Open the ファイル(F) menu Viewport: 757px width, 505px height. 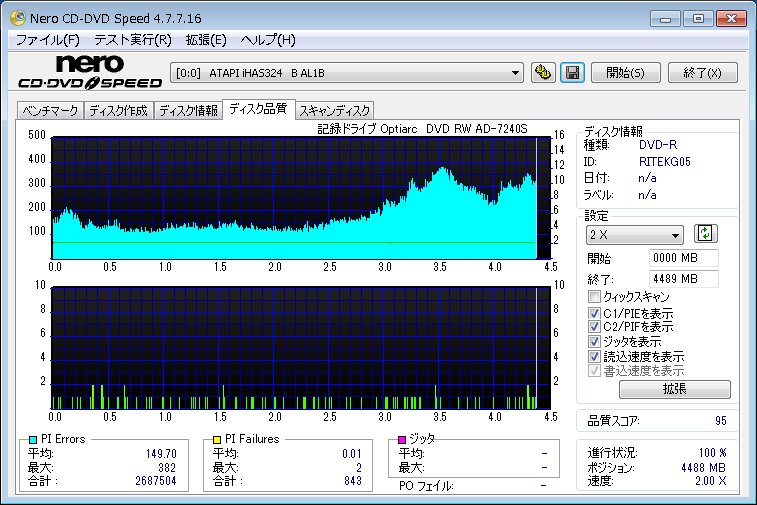pos(48,40)
